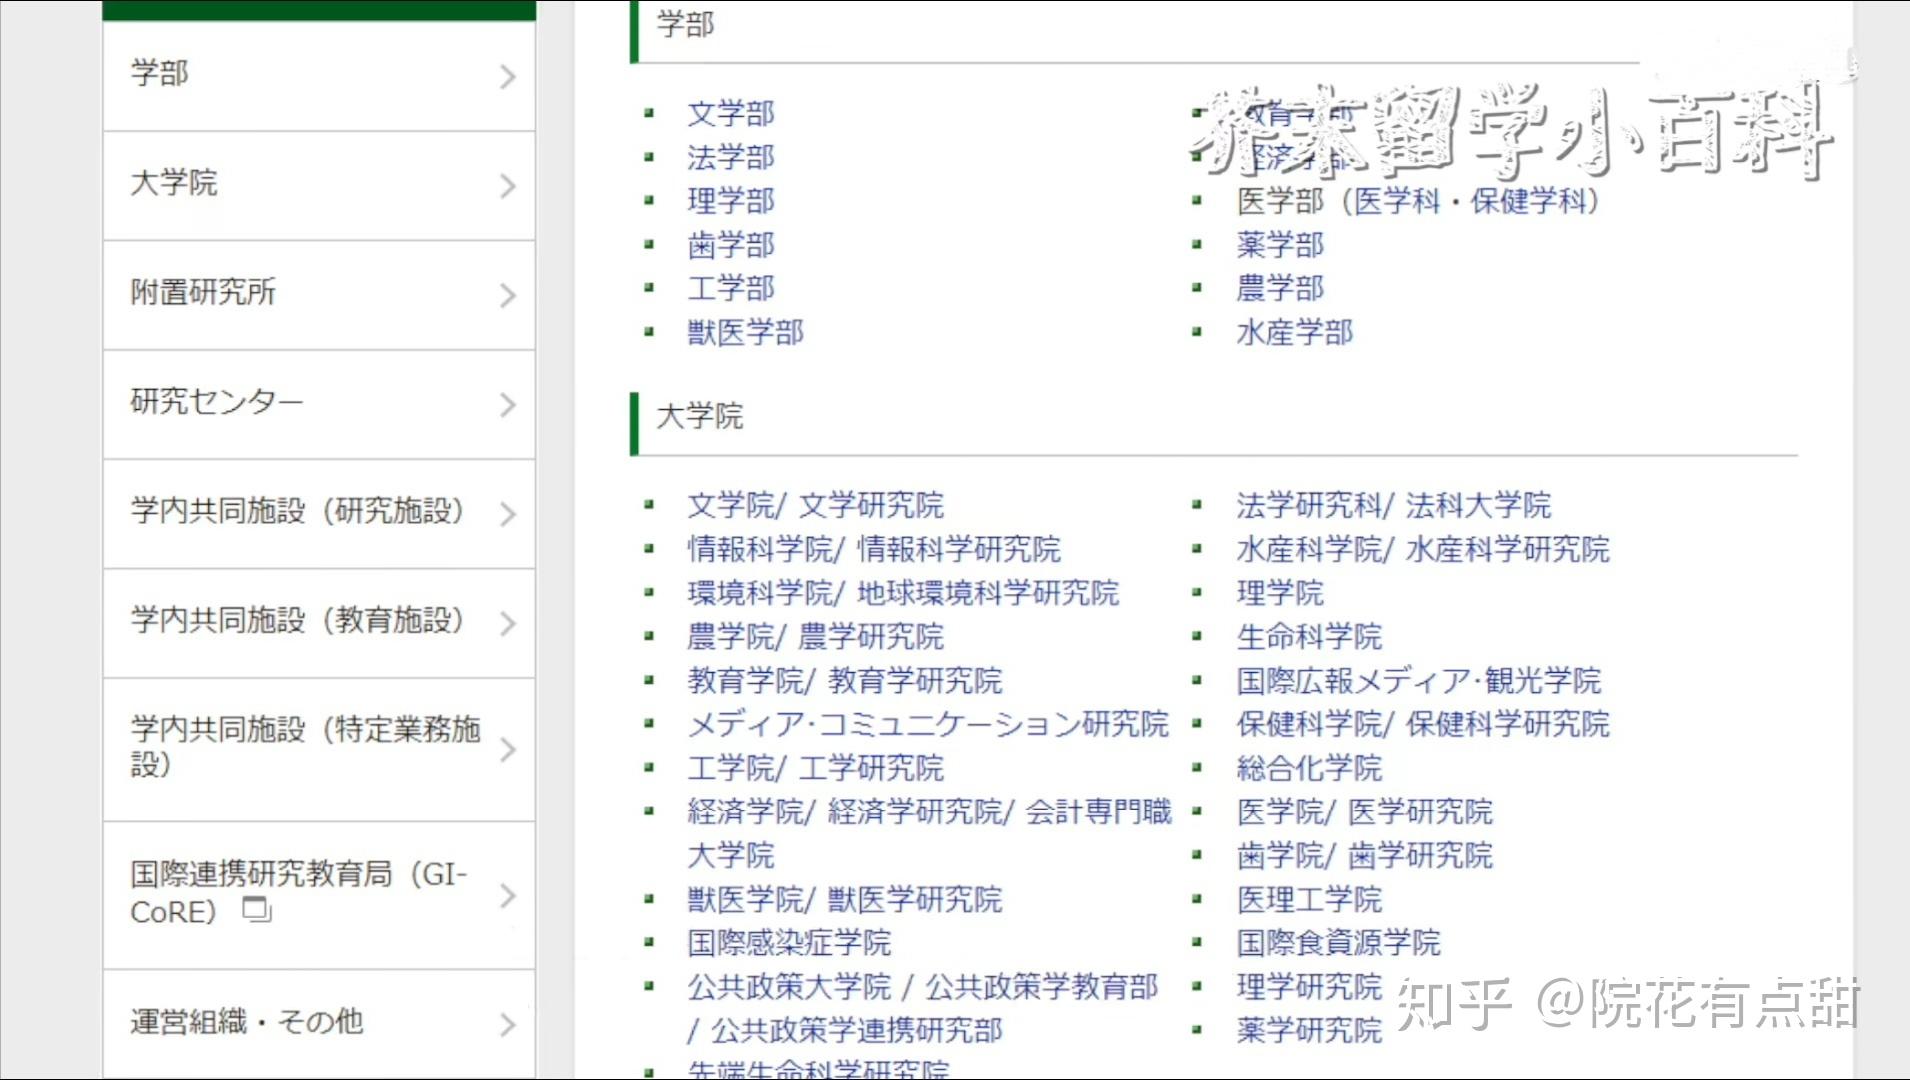
Task: Open 公共政策大学院/公共政策学教育部 link
Action: (x=923, y=987)
